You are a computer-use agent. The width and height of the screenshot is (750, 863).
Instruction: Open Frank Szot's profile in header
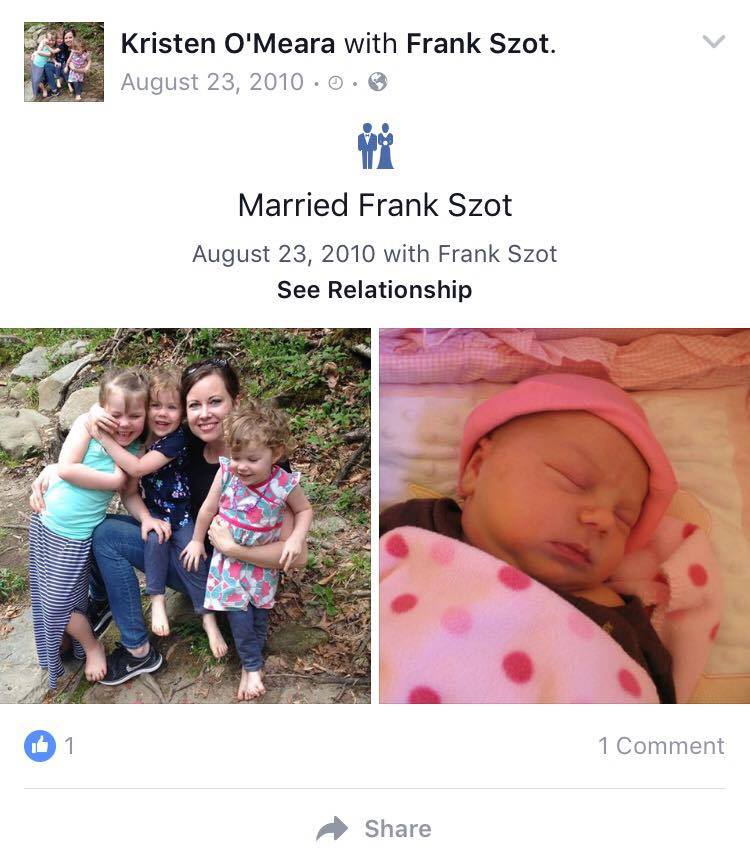[478, 43]
